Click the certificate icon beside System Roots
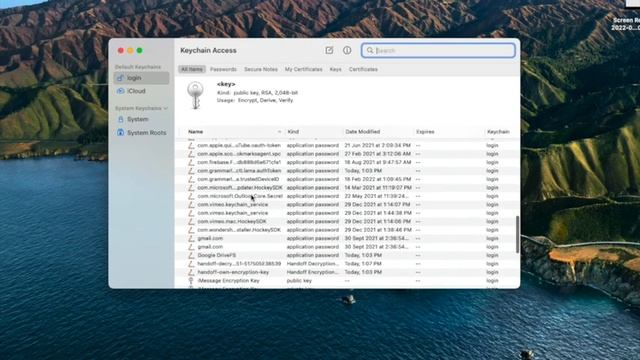 tap(120, 133)
